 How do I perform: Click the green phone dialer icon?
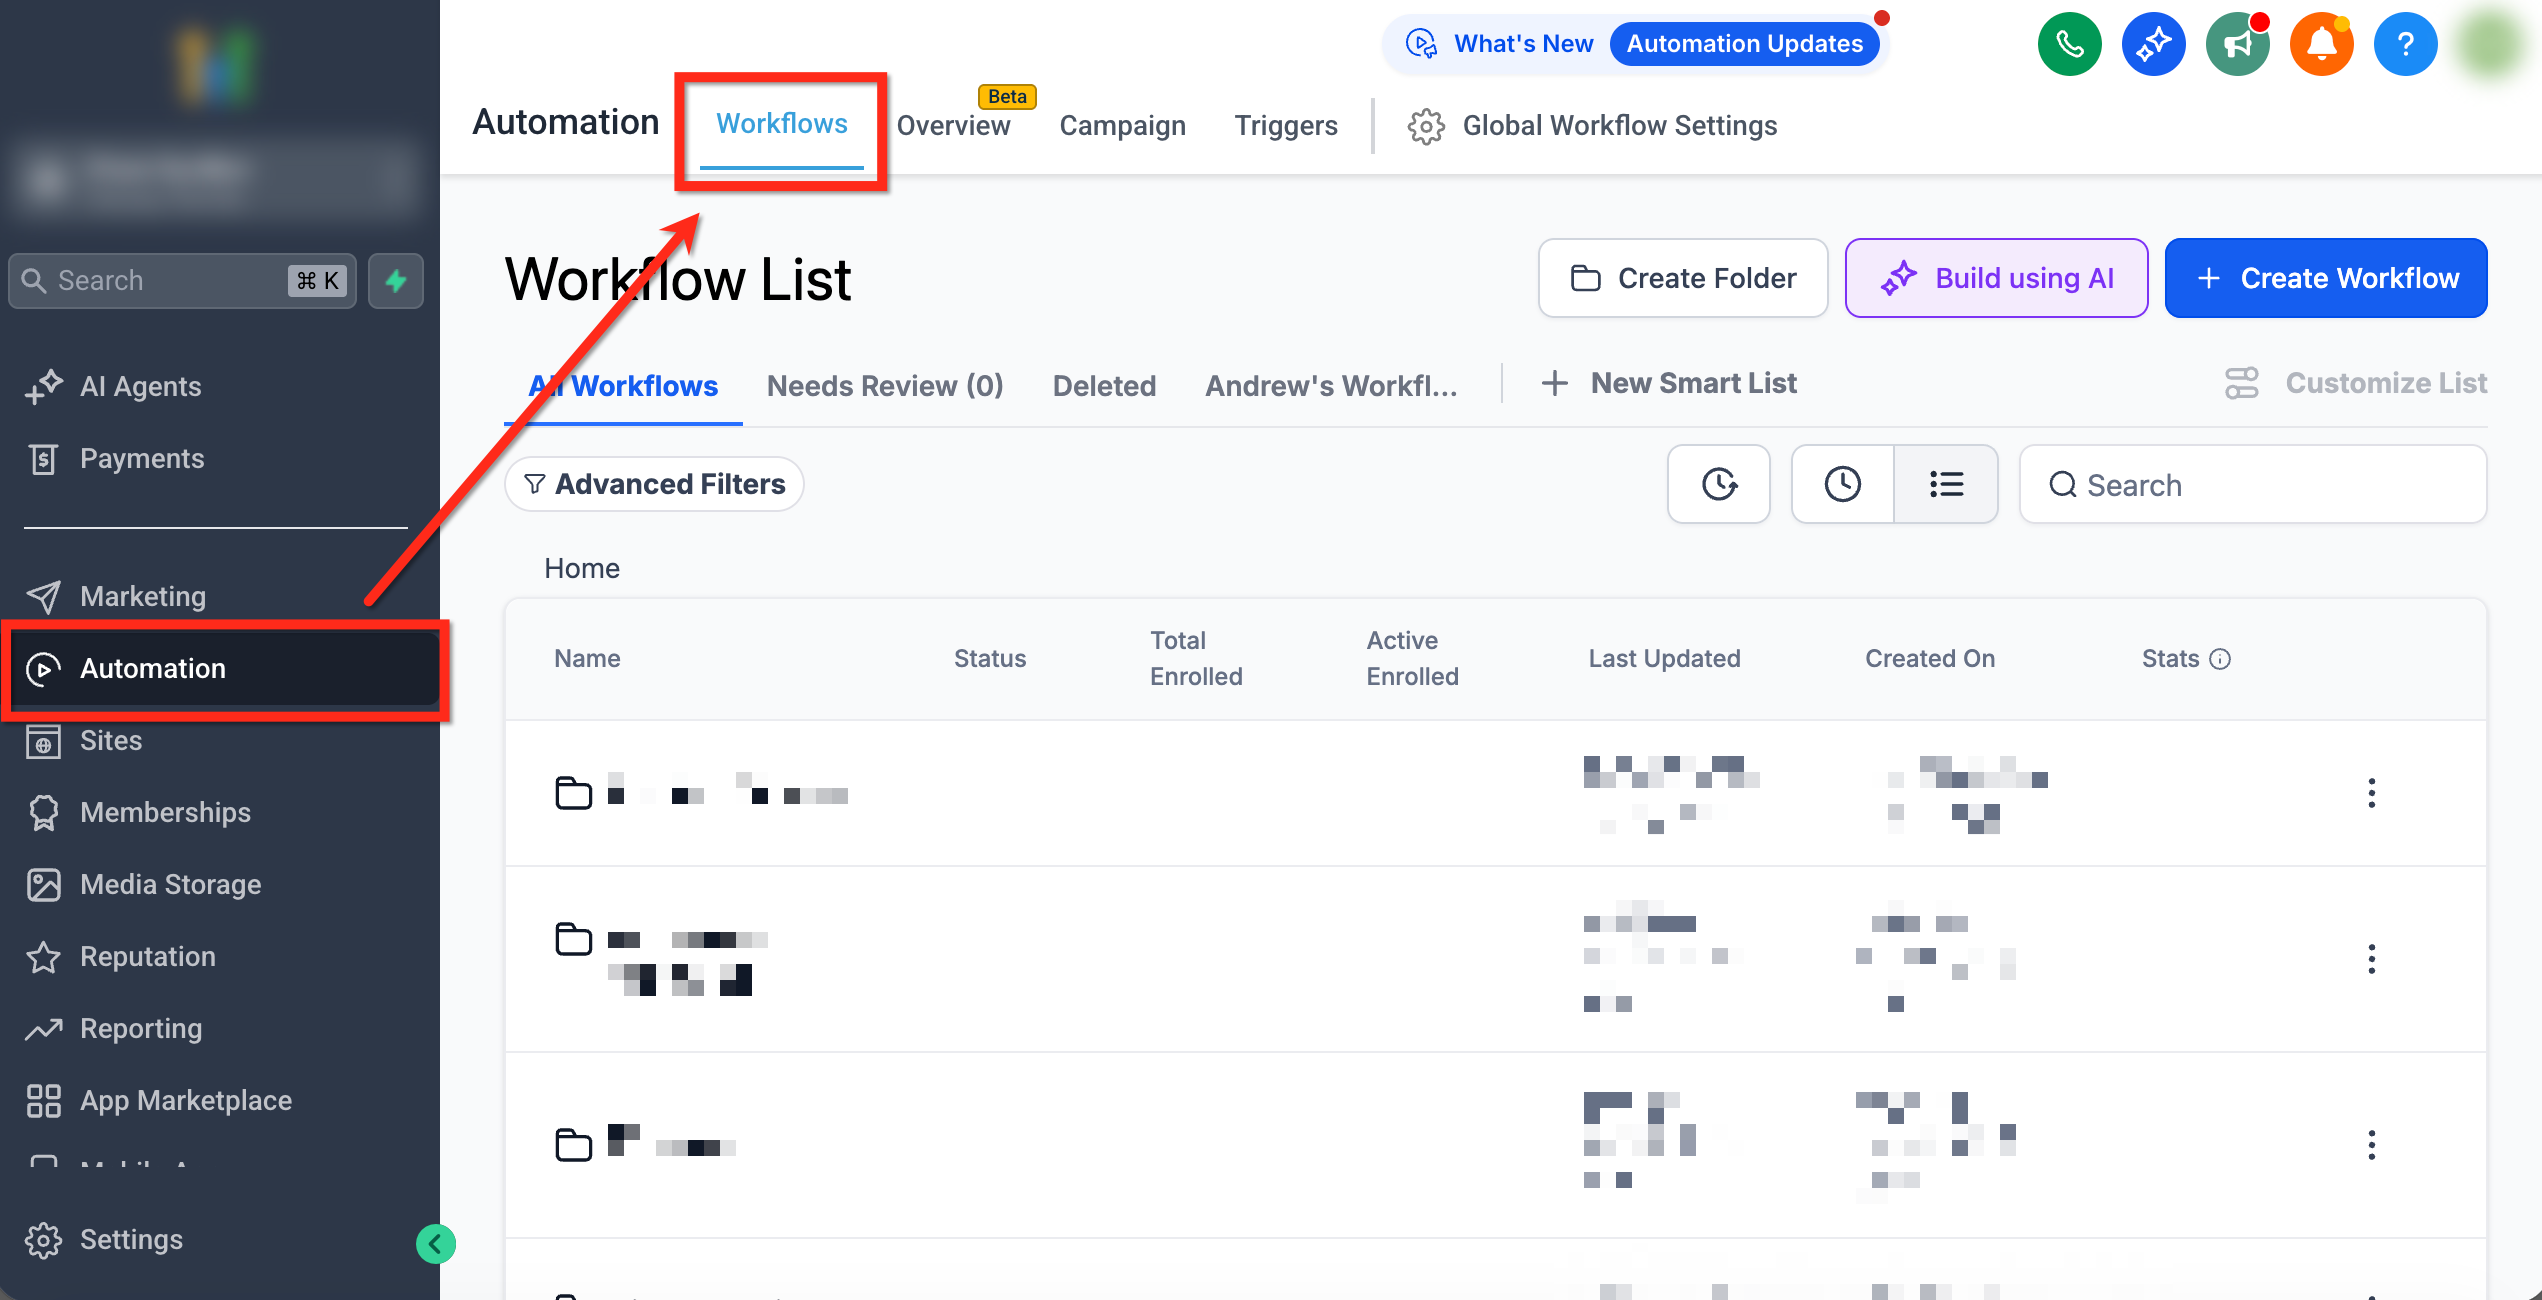[2069, 44]
